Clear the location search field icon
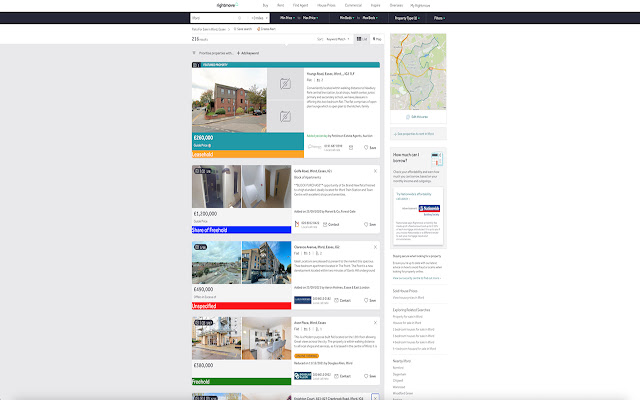This screenshot has width=640, height=400. 239,18
